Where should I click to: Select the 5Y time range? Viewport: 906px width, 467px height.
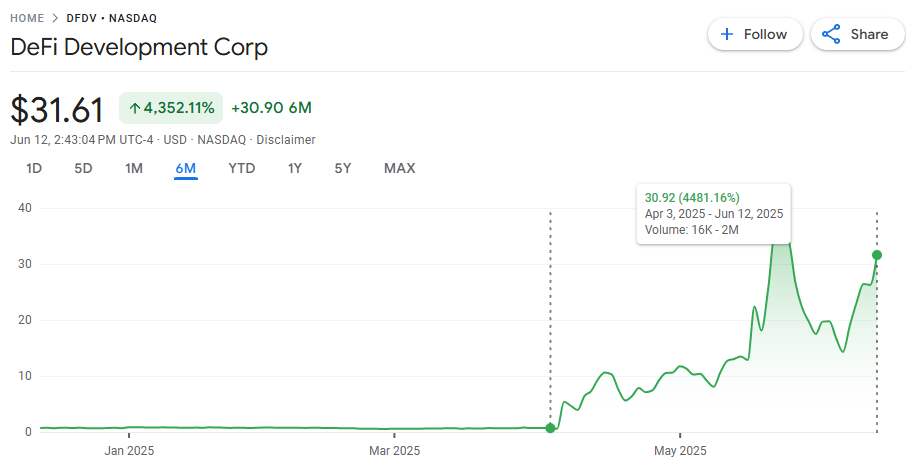(x=342, y=168)
